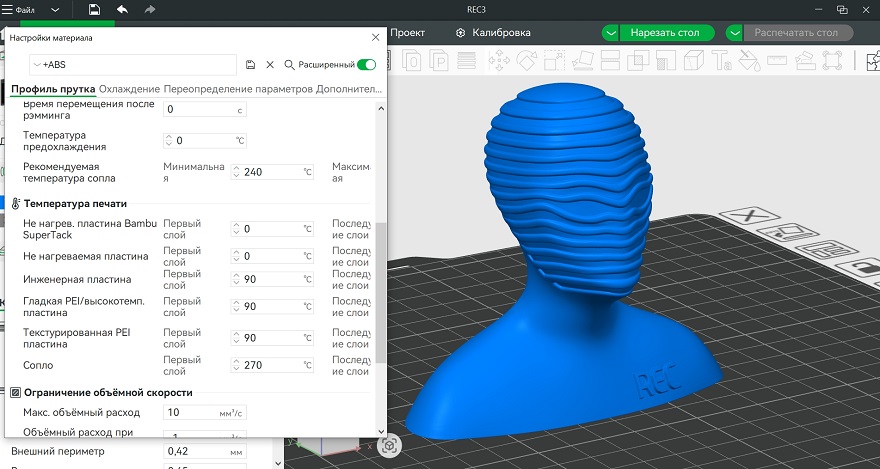
Task: Select the Scale tool icon
Action: click(x=552, y=61)
